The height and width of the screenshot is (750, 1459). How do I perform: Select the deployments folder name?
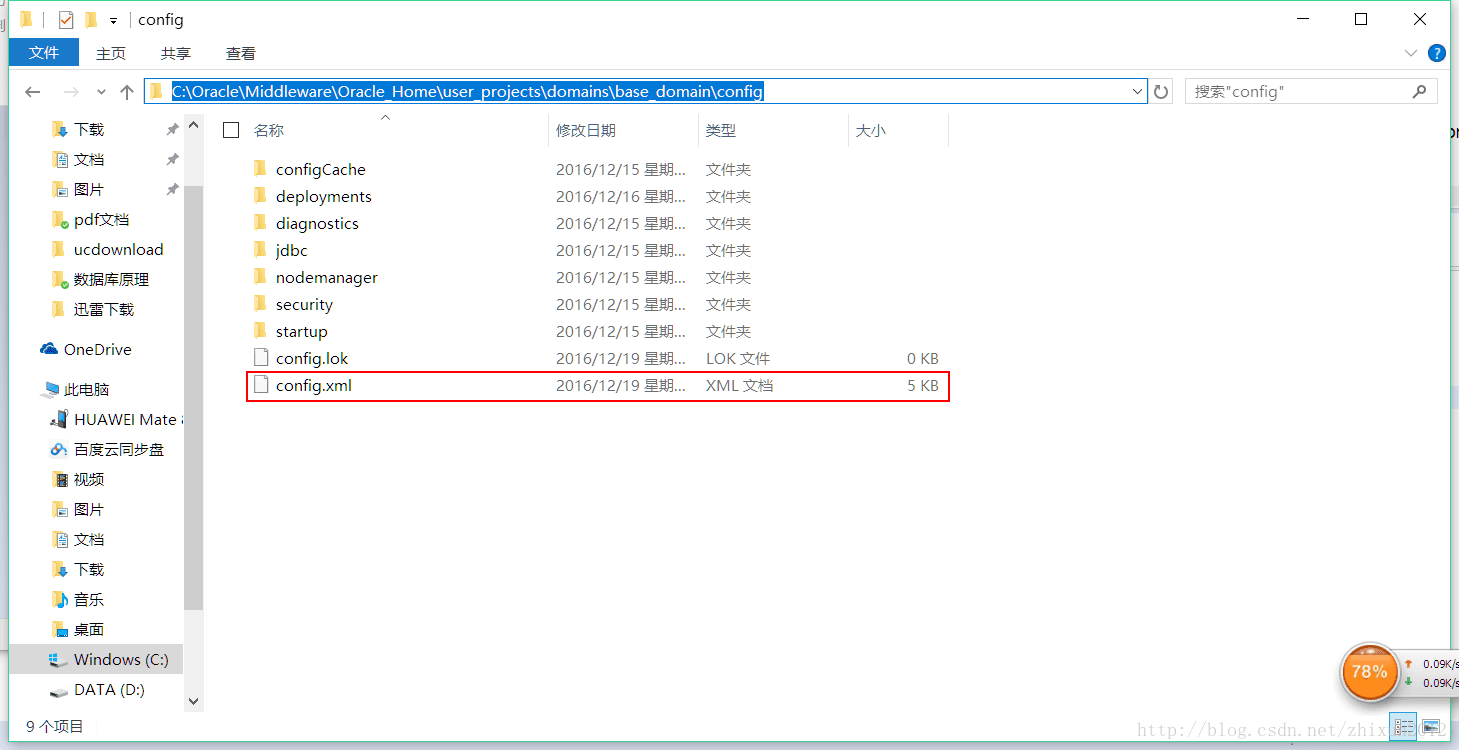pos(324,197)
